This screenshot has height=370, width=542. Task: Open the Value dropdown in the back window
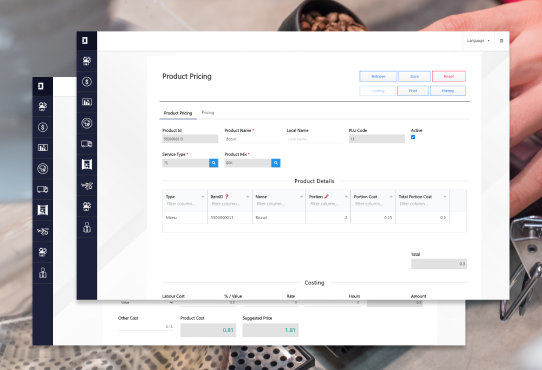click(146, 303)
